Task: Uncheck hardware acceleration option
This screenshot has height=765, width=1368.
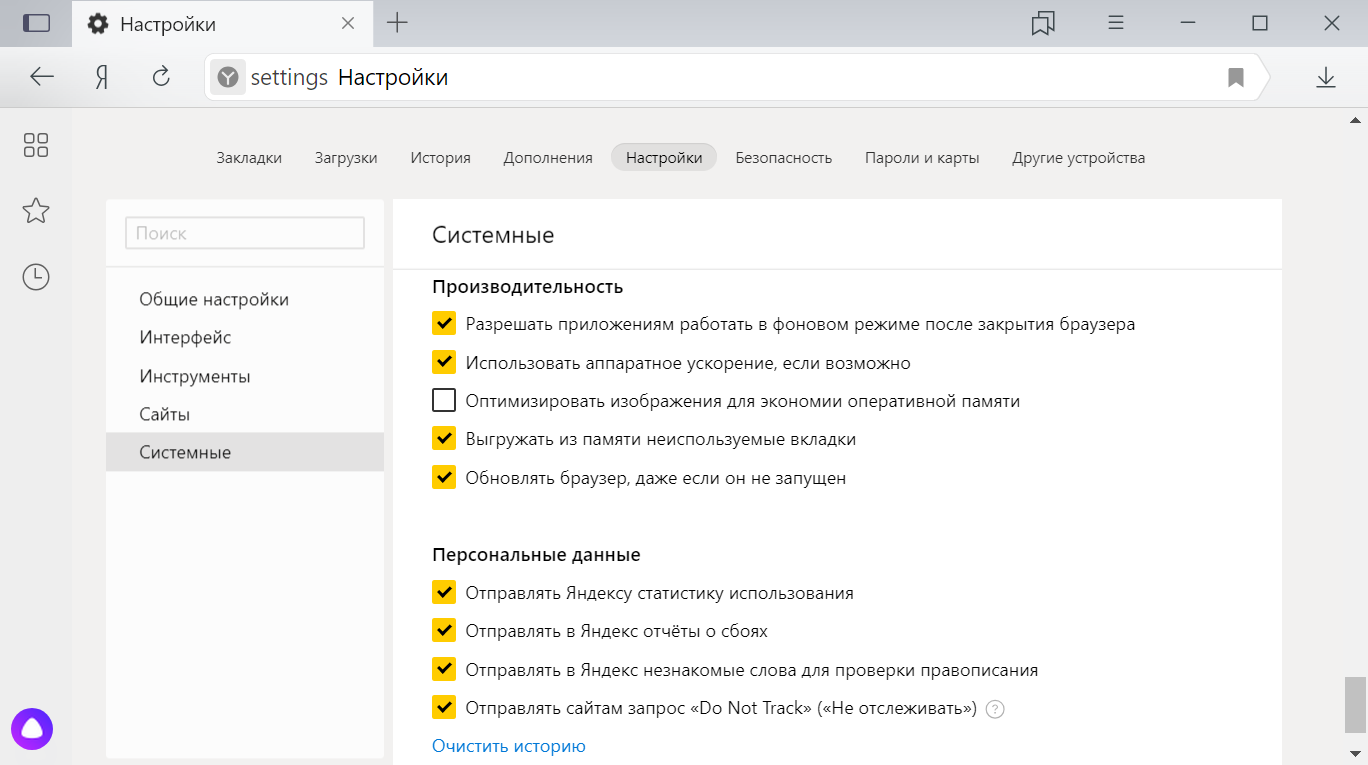Action: tap(444, 362)
